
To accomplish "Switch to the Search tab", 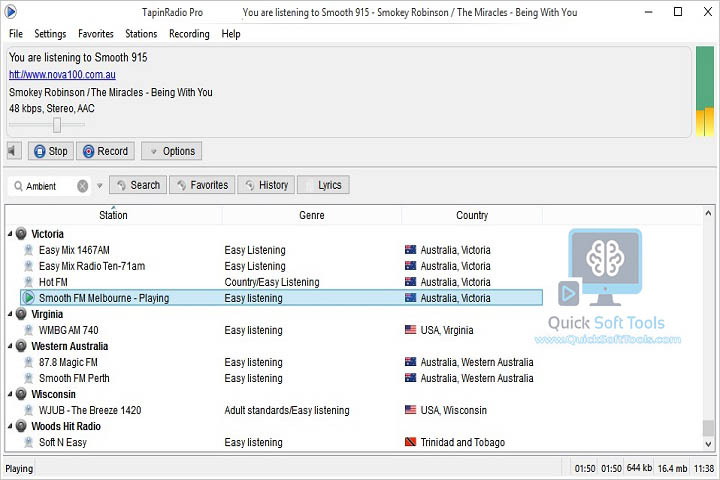I will coord(138,185).
